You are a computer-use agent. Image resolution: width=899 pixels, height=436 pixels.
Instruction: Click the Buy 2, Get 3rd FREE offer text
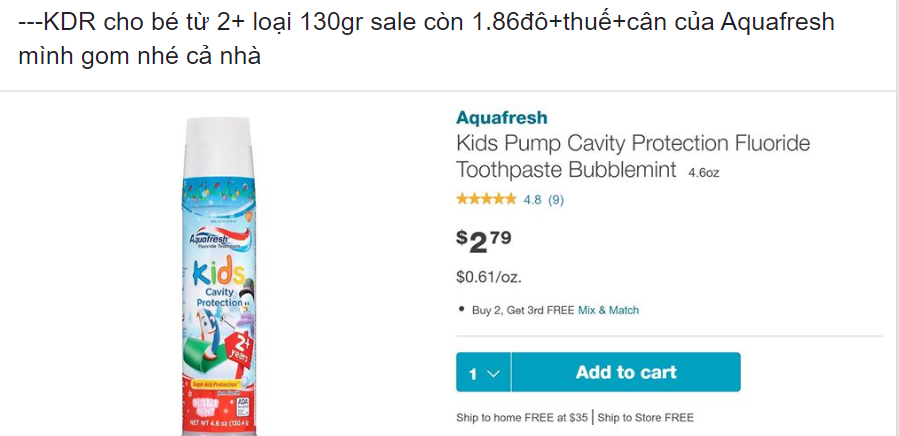(x=523, y=310)
